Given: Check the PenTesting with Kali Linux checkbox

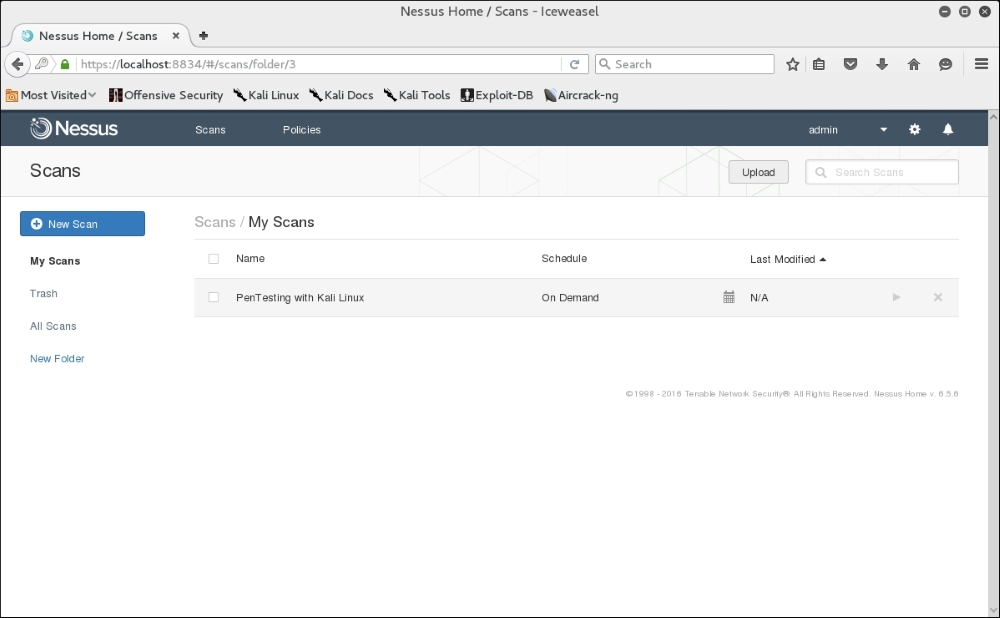Looking at the screenshot, I should click(x=214, y=297).
